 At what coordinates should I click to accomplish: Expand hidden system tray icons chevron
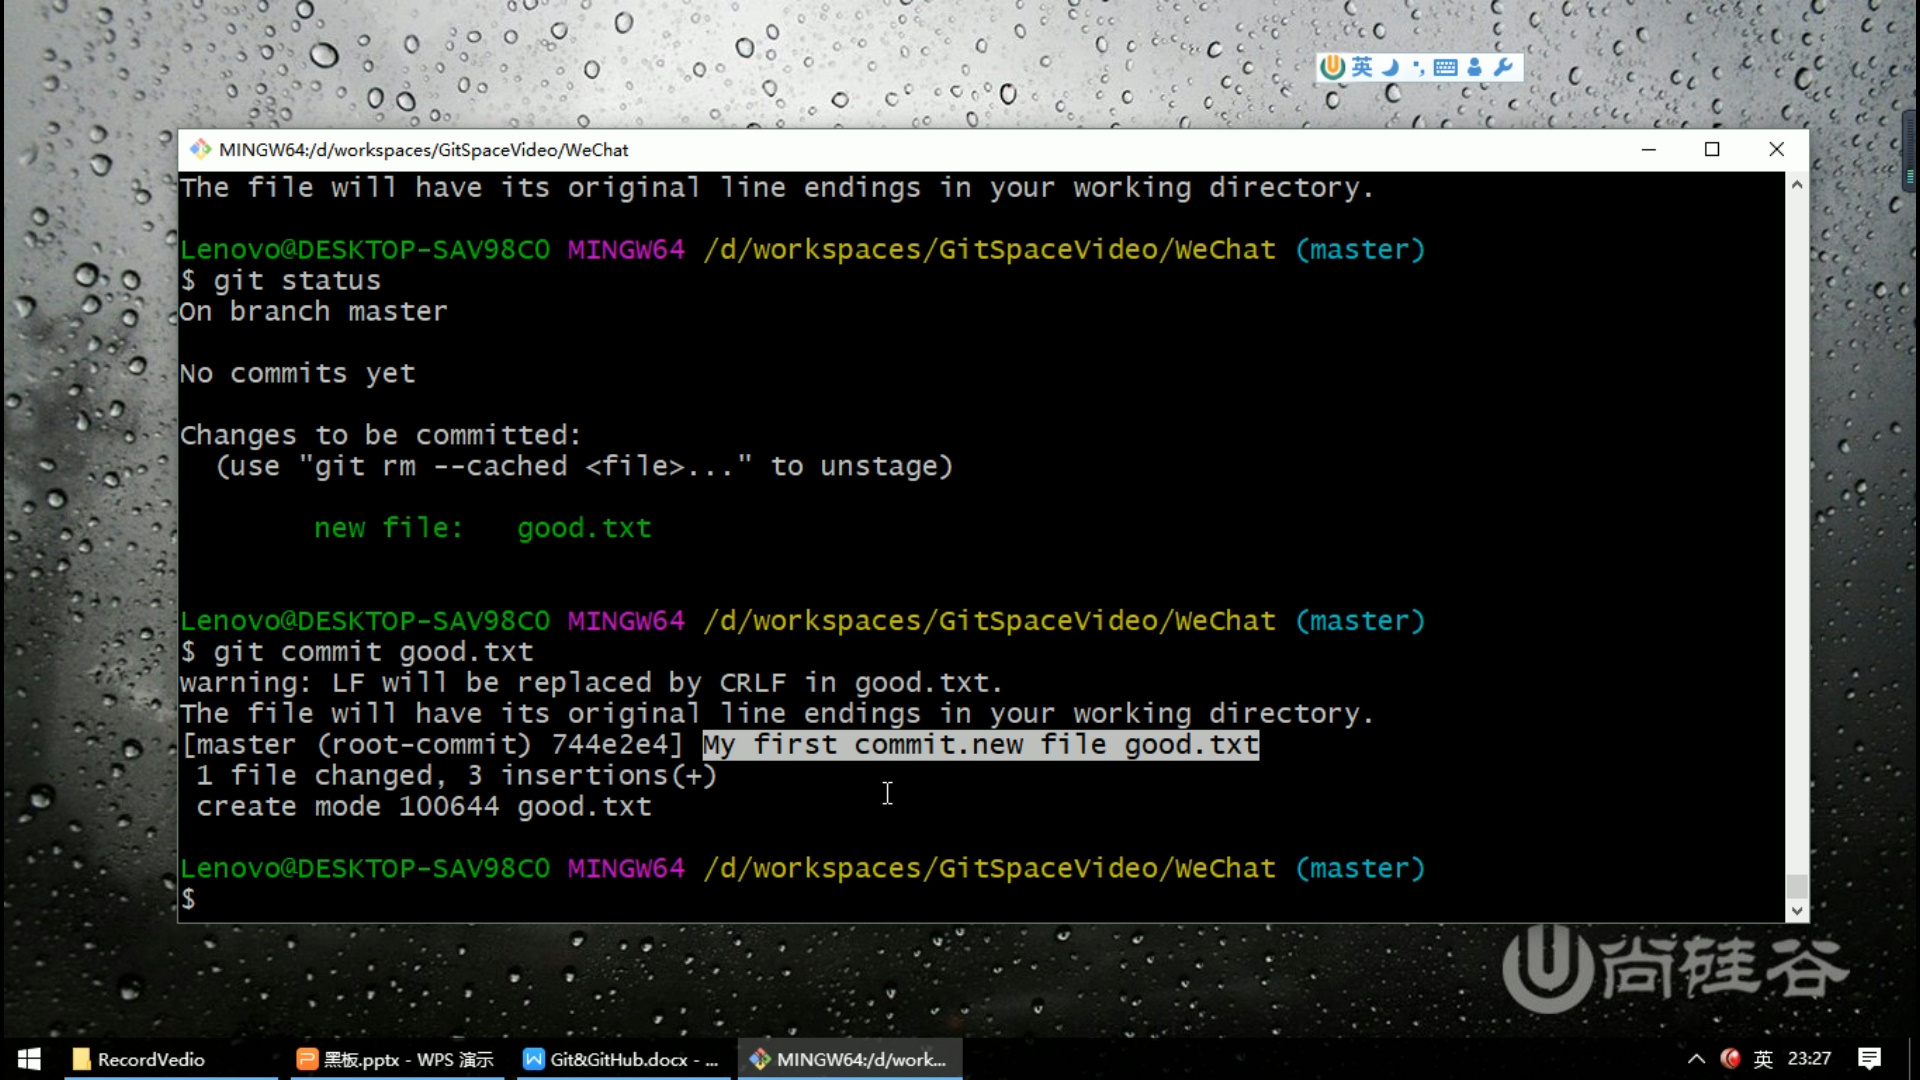click(1696, 1059)
